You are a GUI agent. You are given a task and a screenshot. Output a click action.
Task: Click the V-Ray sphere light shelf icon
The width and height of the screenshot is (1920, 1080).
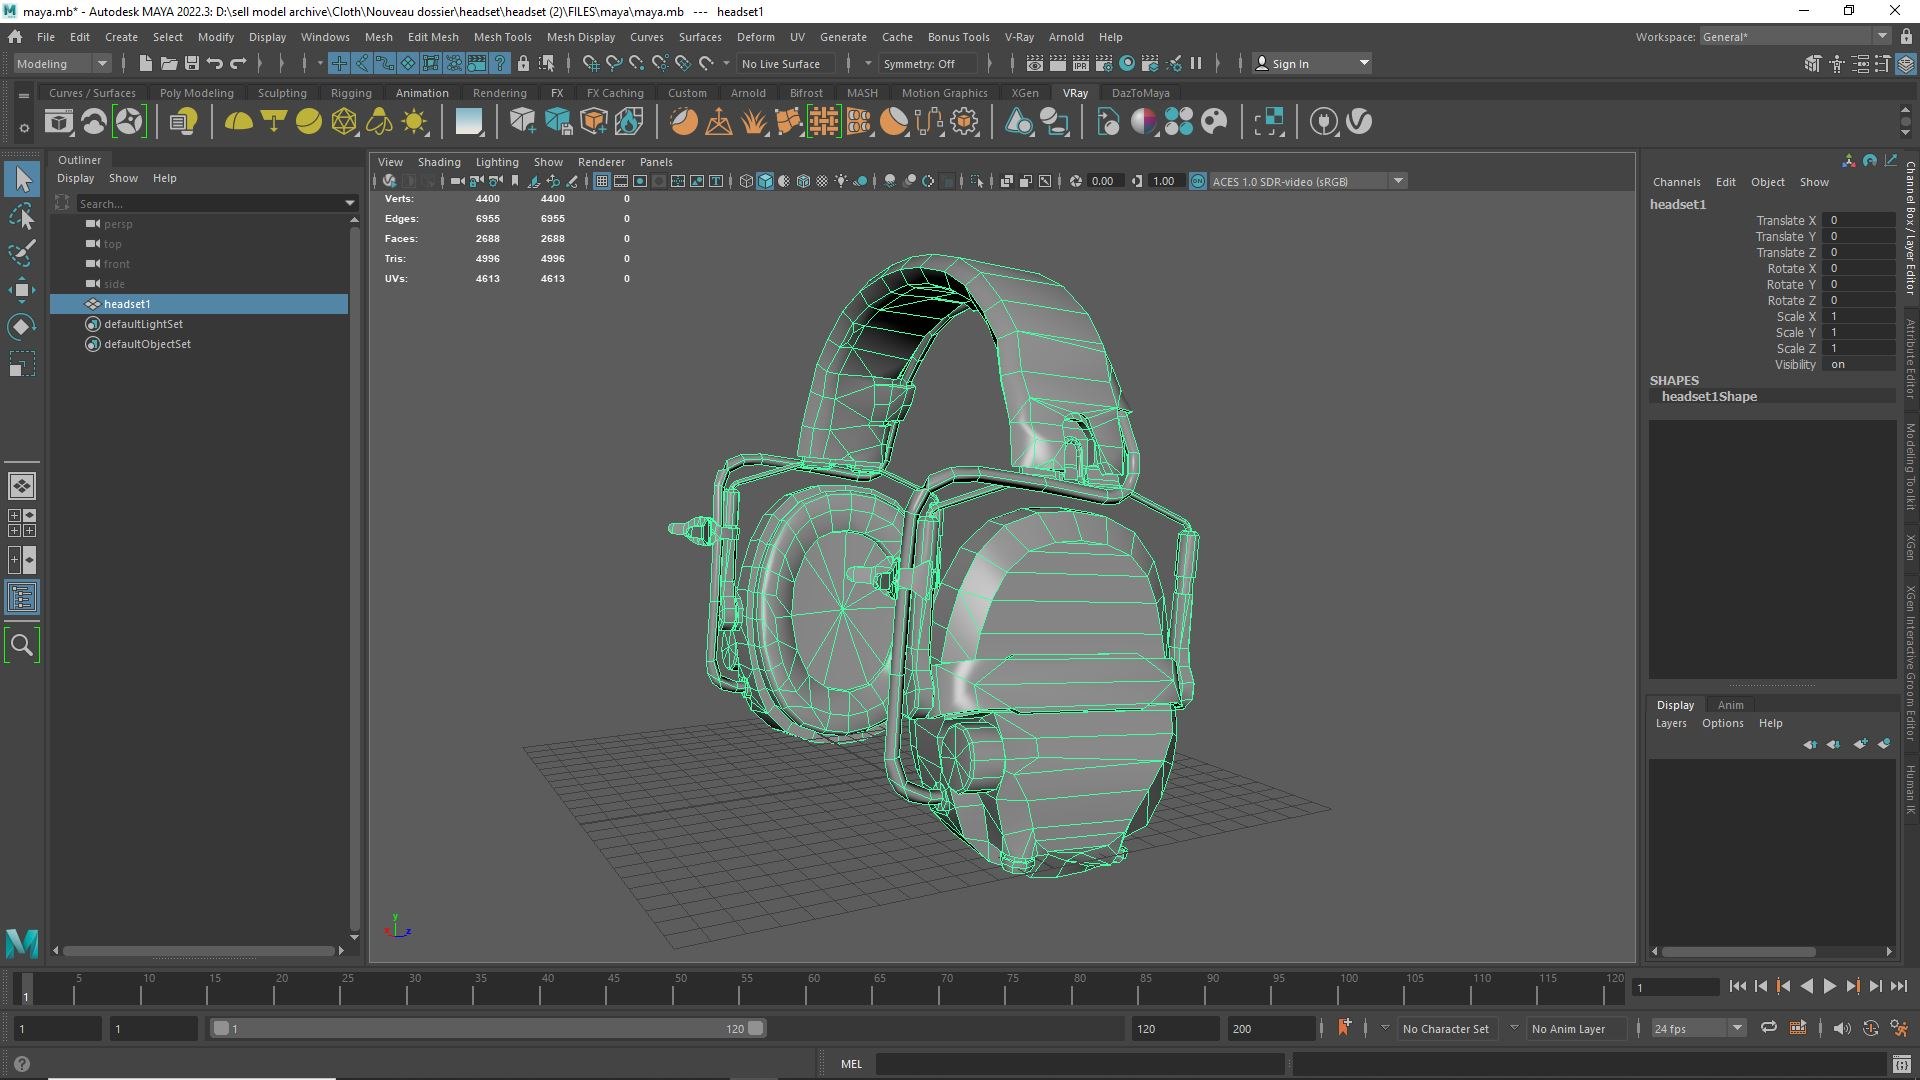309,122
